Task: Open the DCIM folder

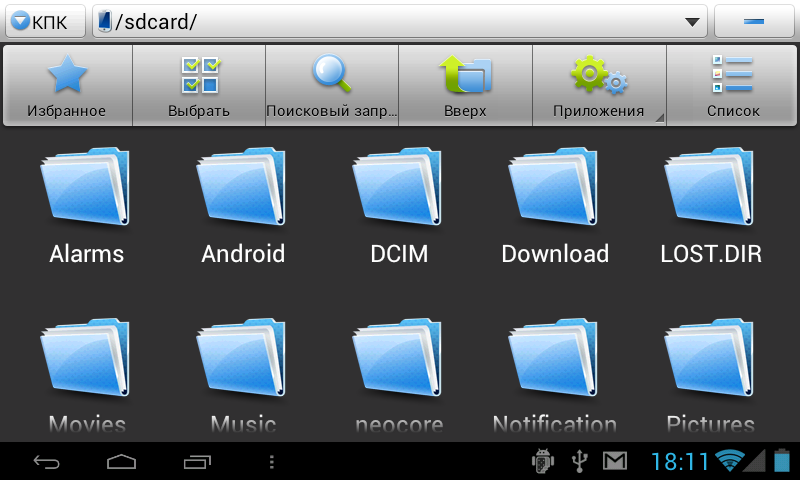Action: coord(399,207)
